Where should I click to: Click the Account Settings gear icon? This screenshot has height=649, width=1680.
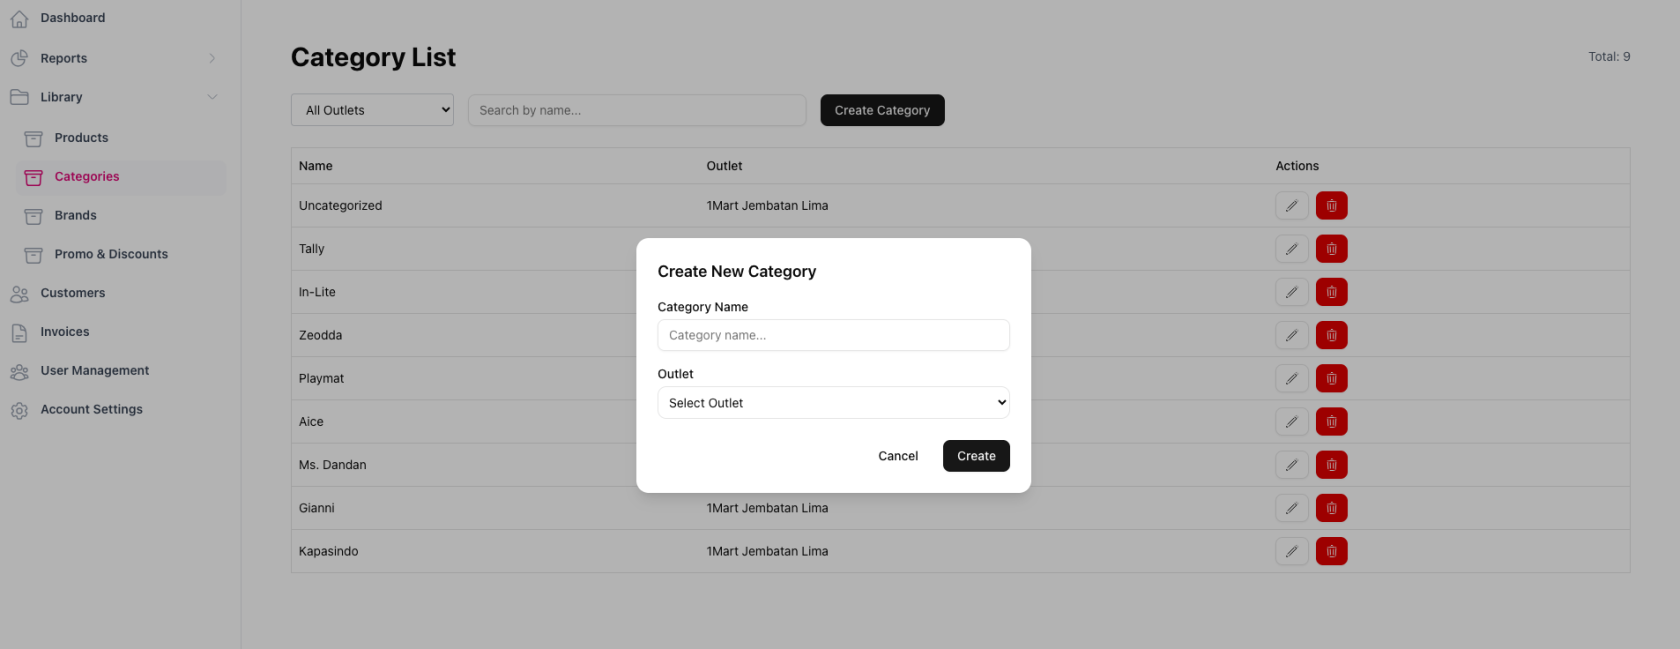[x=19, y=410]
